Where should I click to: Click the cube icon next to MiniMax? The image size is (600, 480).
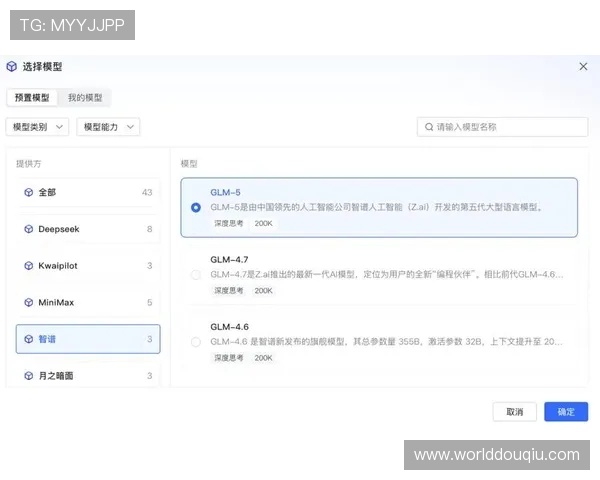pos(29,302)
